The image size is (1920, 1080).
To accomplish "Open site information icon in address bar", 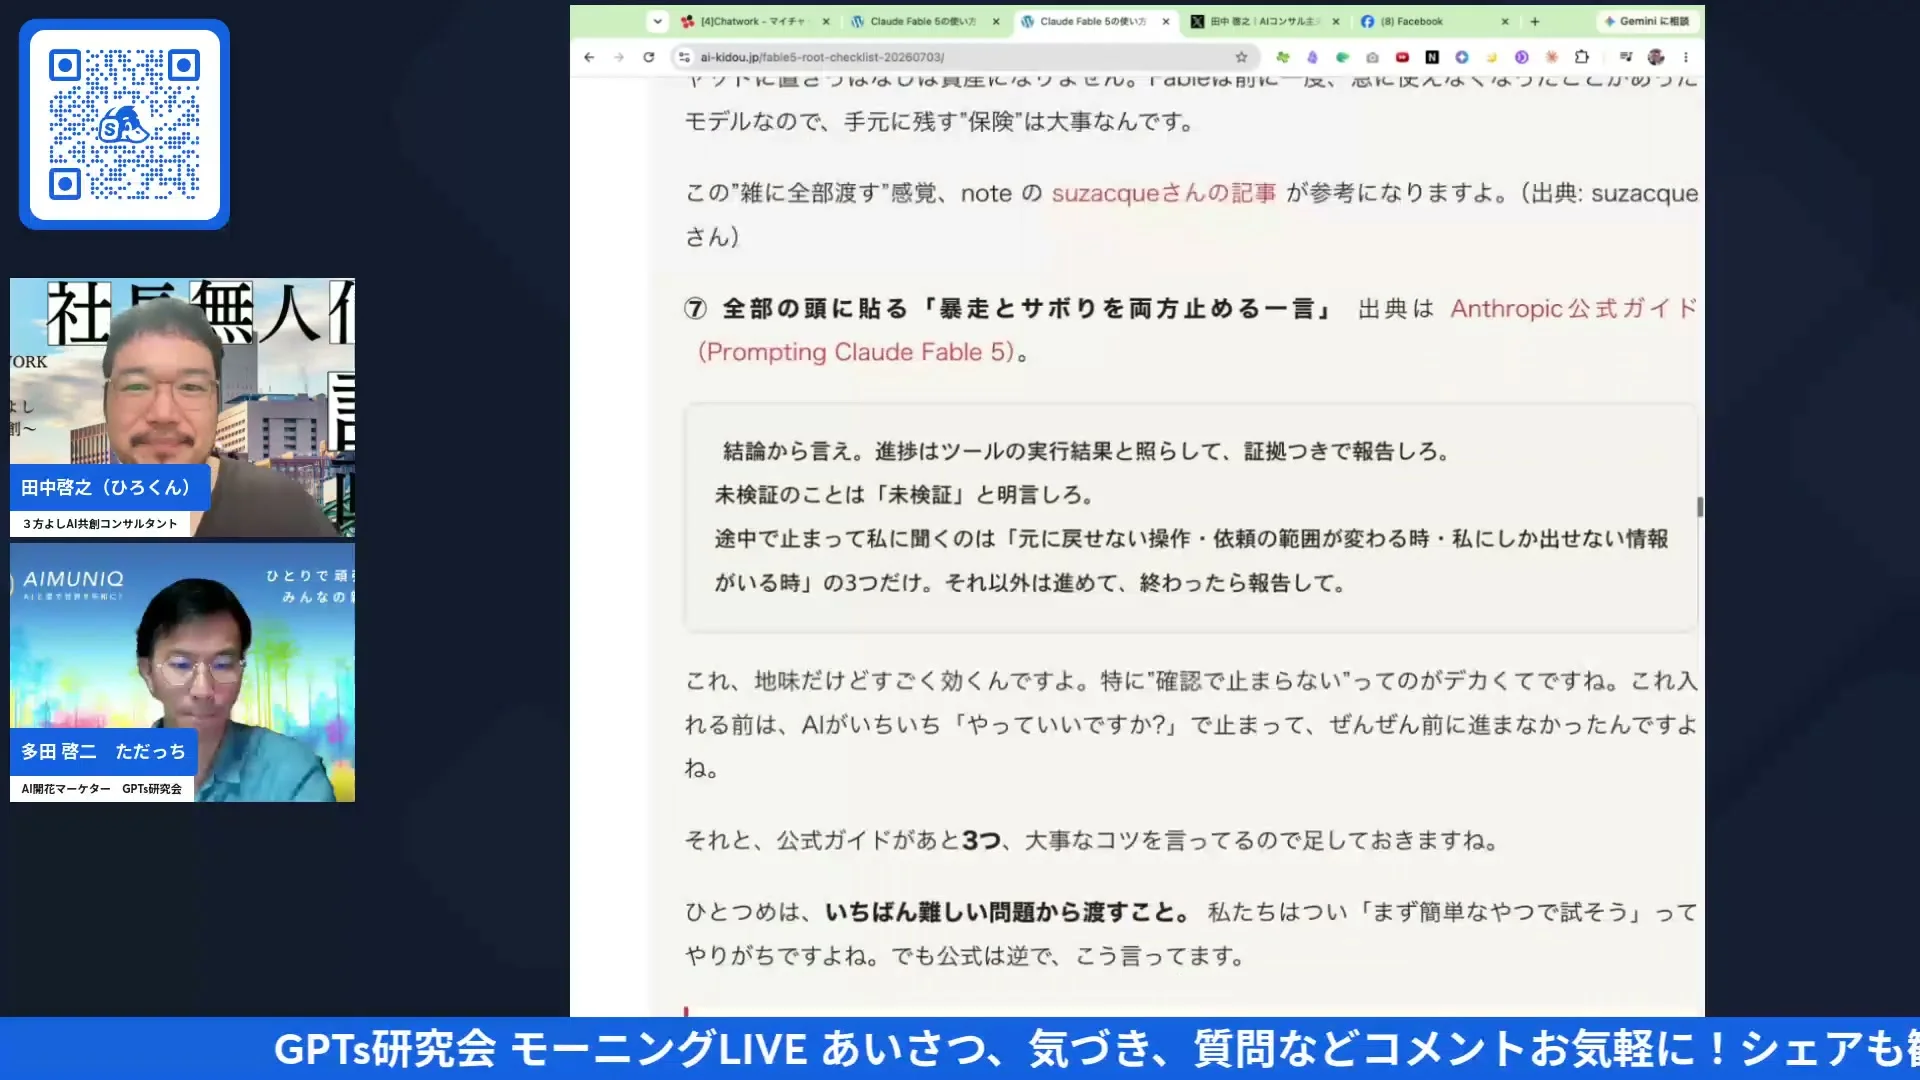I will click(684, 57).
